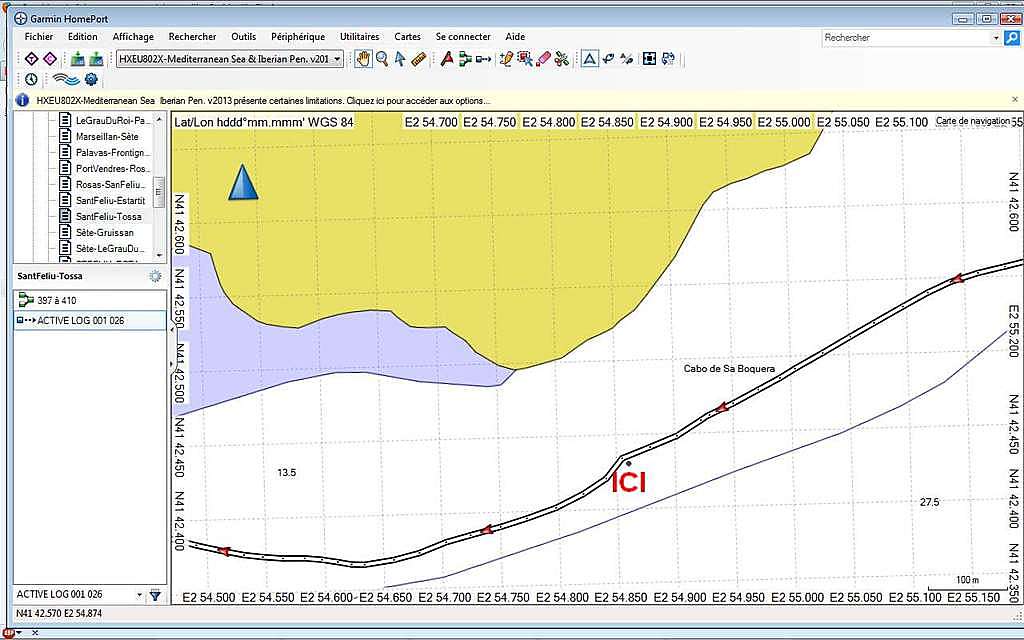Click the first green device transfer icon

(x=78, y=59)
